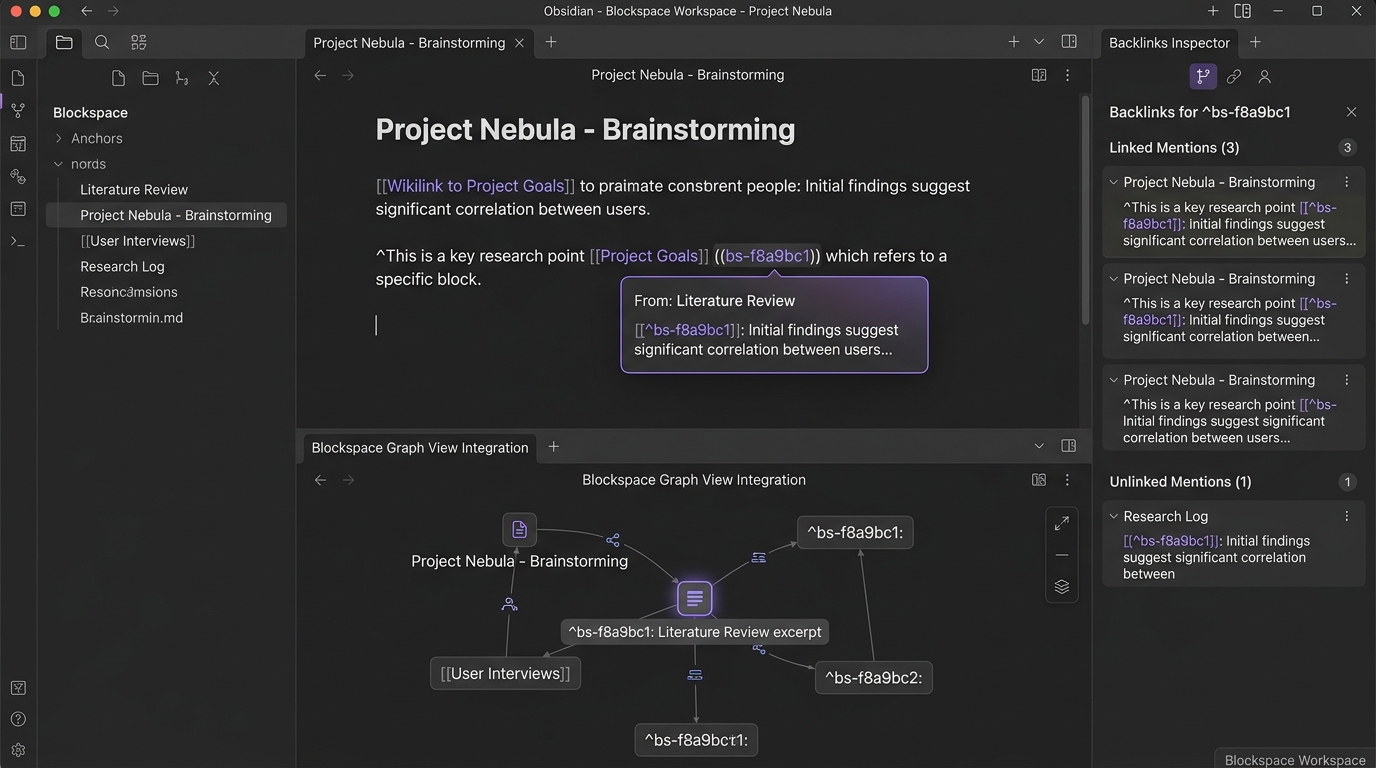The height and width of the screenshot is (768, 1376).
Task: Open help from the bottom ribbon
Action: (x=18, y=719)
